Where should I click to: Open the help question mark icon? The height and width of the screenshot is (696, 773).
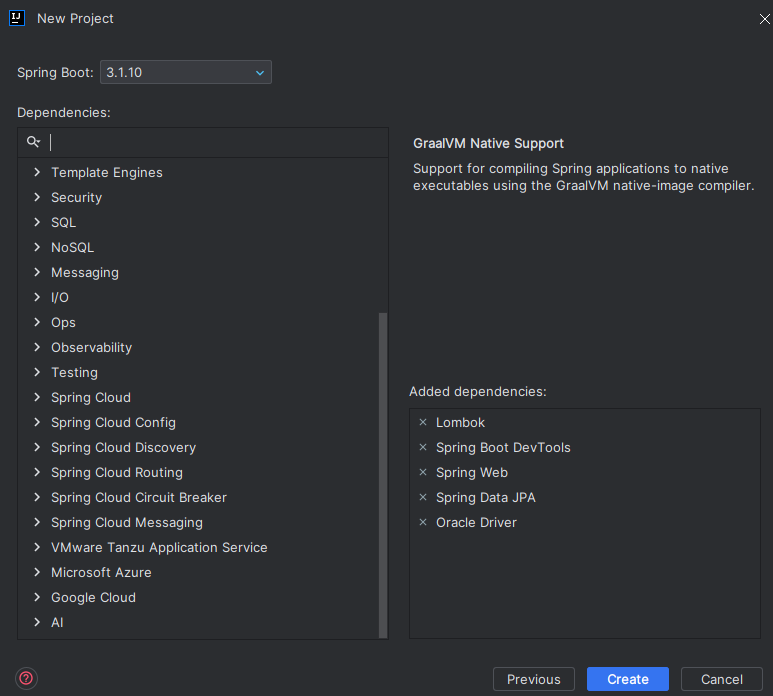click(26, 678)
